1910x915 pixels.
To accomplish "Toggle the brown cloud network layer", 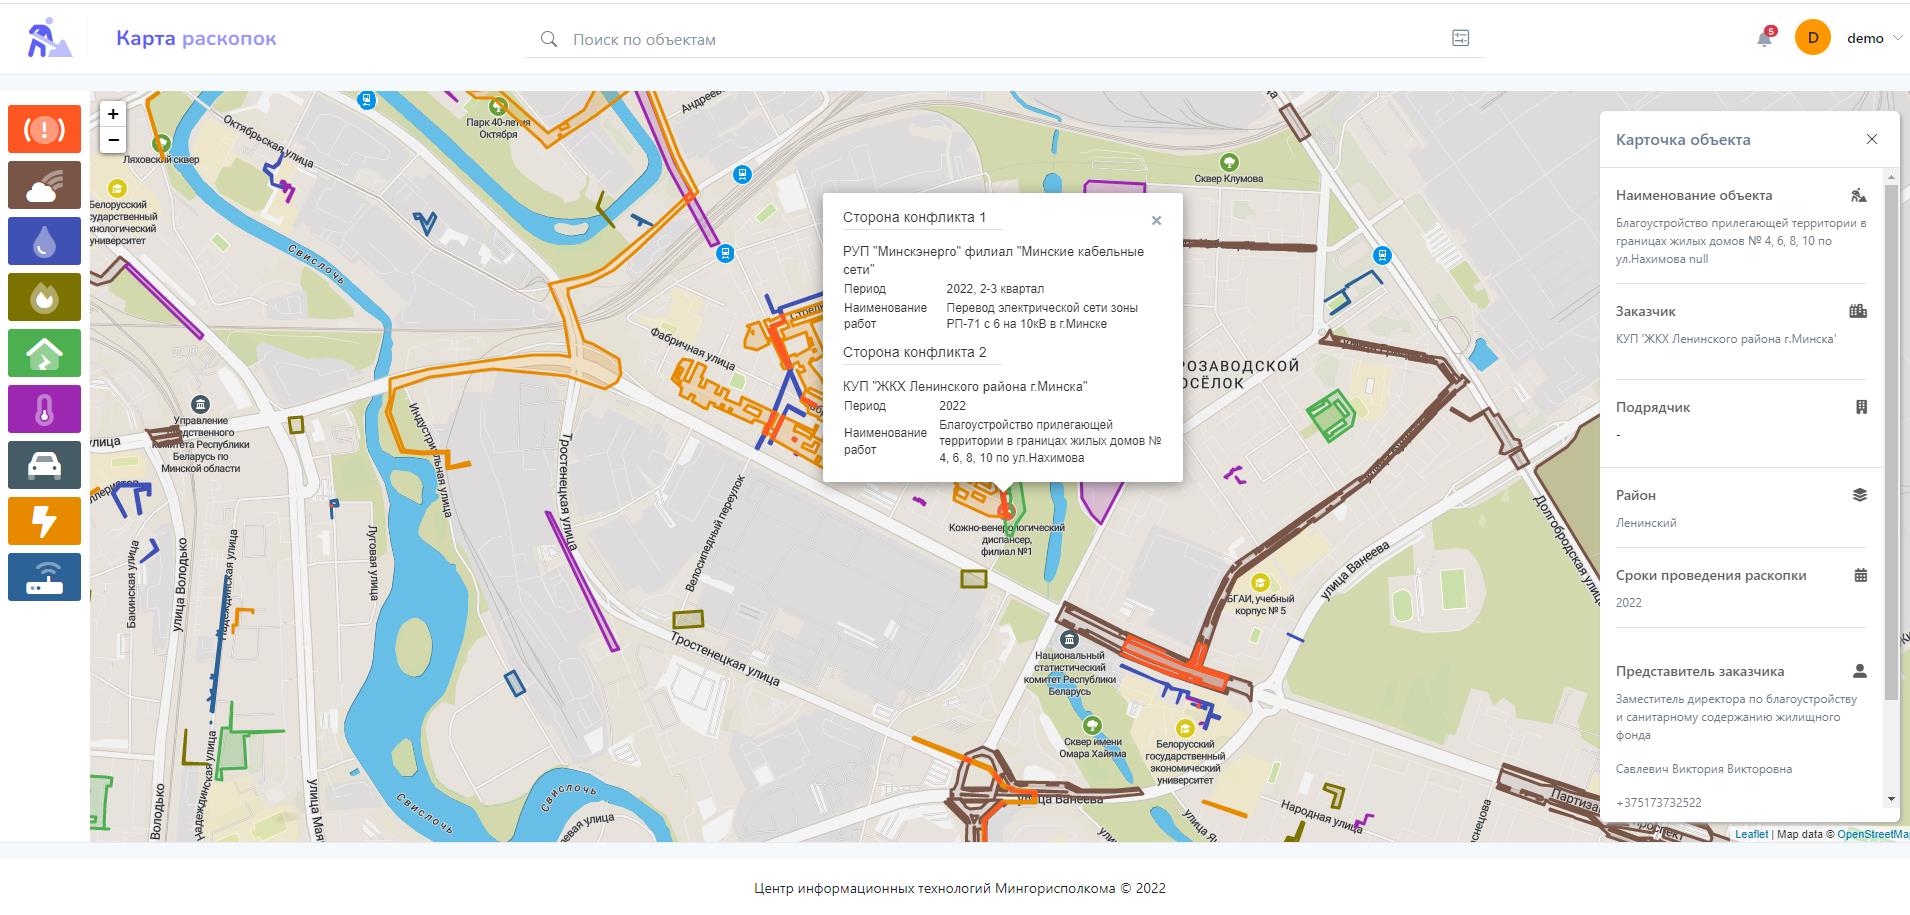I will pos(44,185).
